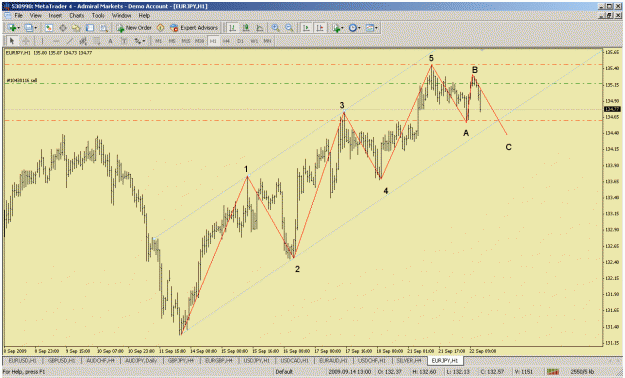This screenshot has height=378, width=625.
Task: Switch to the GBPJPY,H4 chart tab
Action: [181, 360]
